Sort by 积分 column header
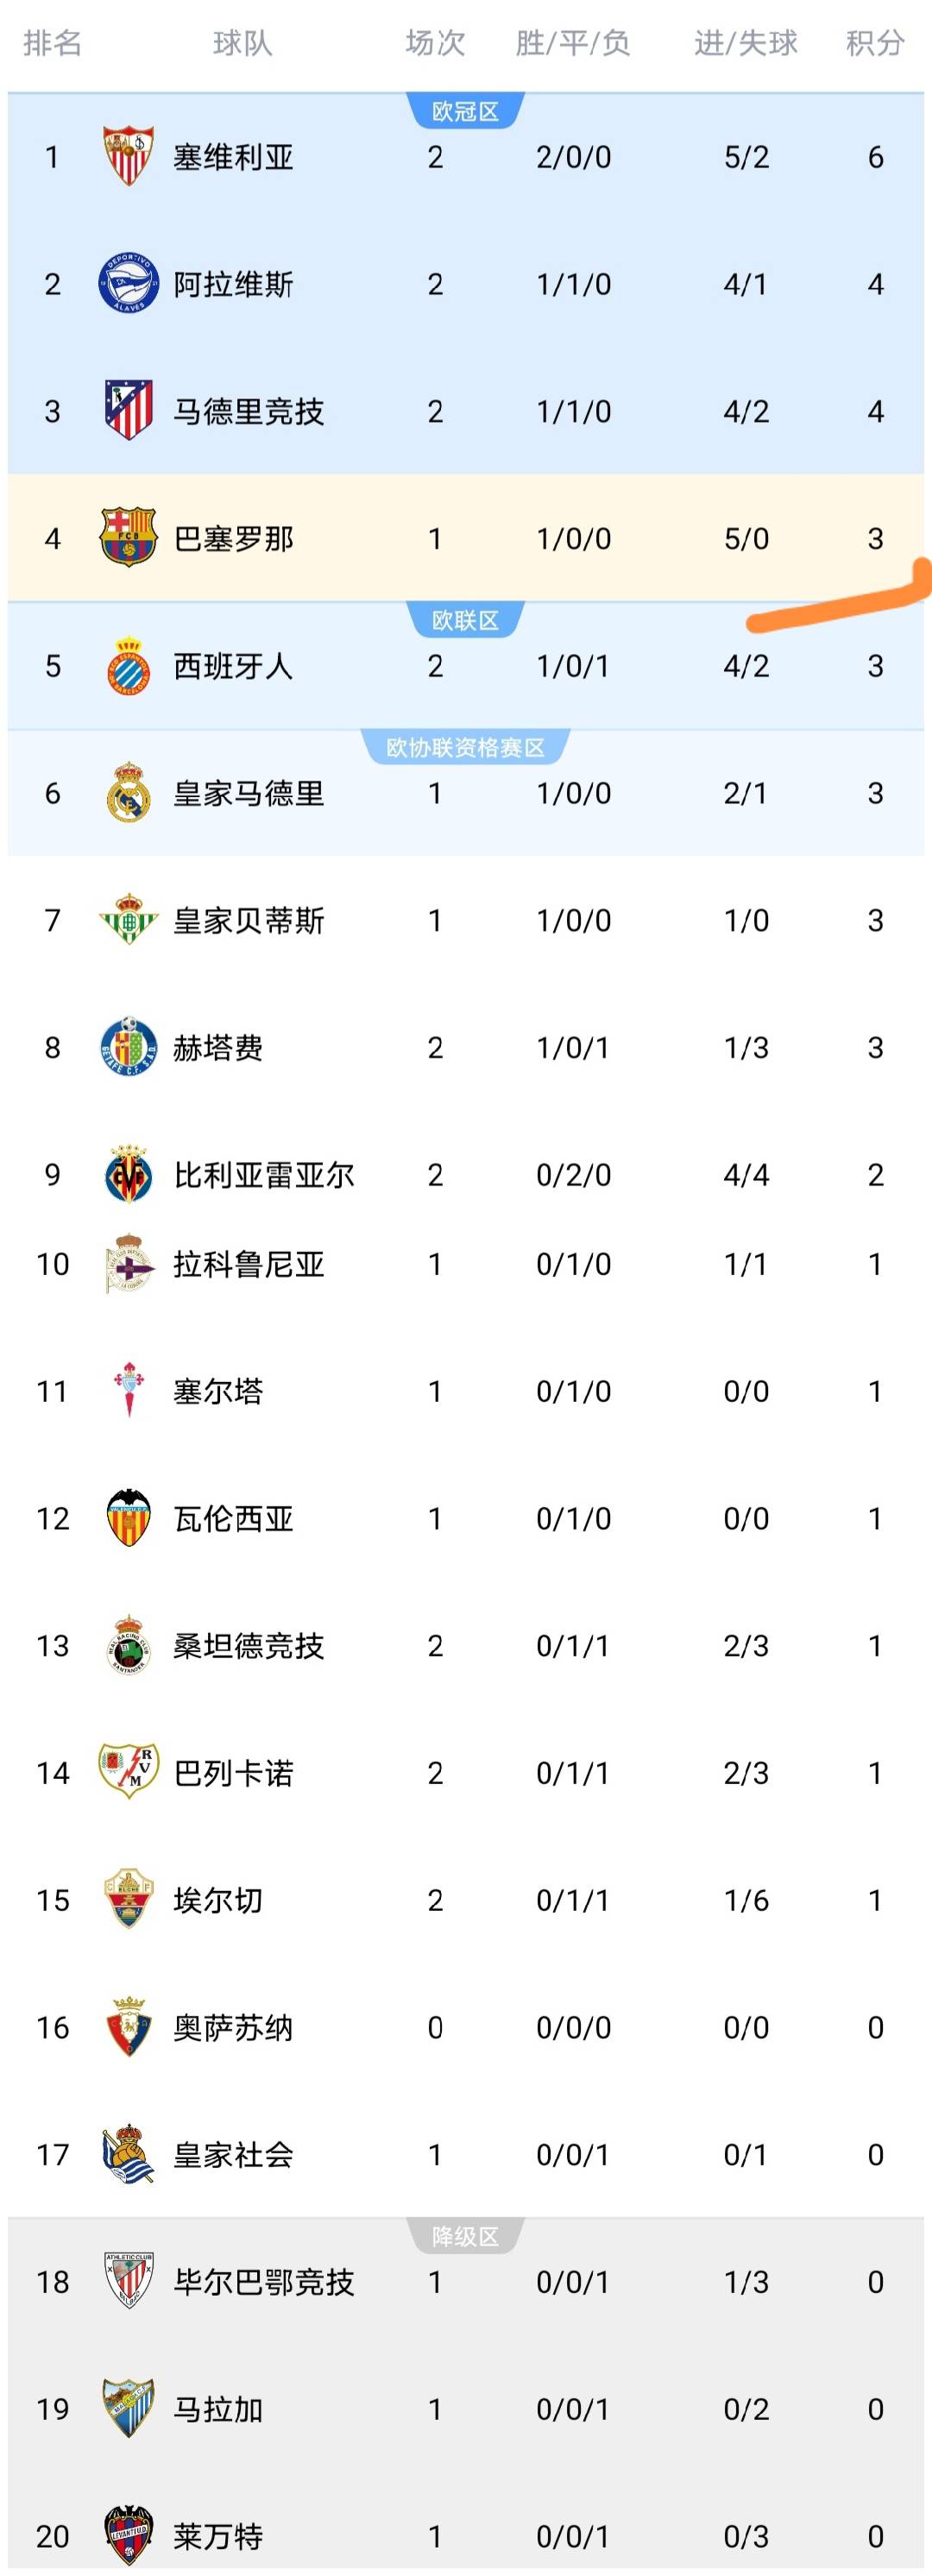 875,43
